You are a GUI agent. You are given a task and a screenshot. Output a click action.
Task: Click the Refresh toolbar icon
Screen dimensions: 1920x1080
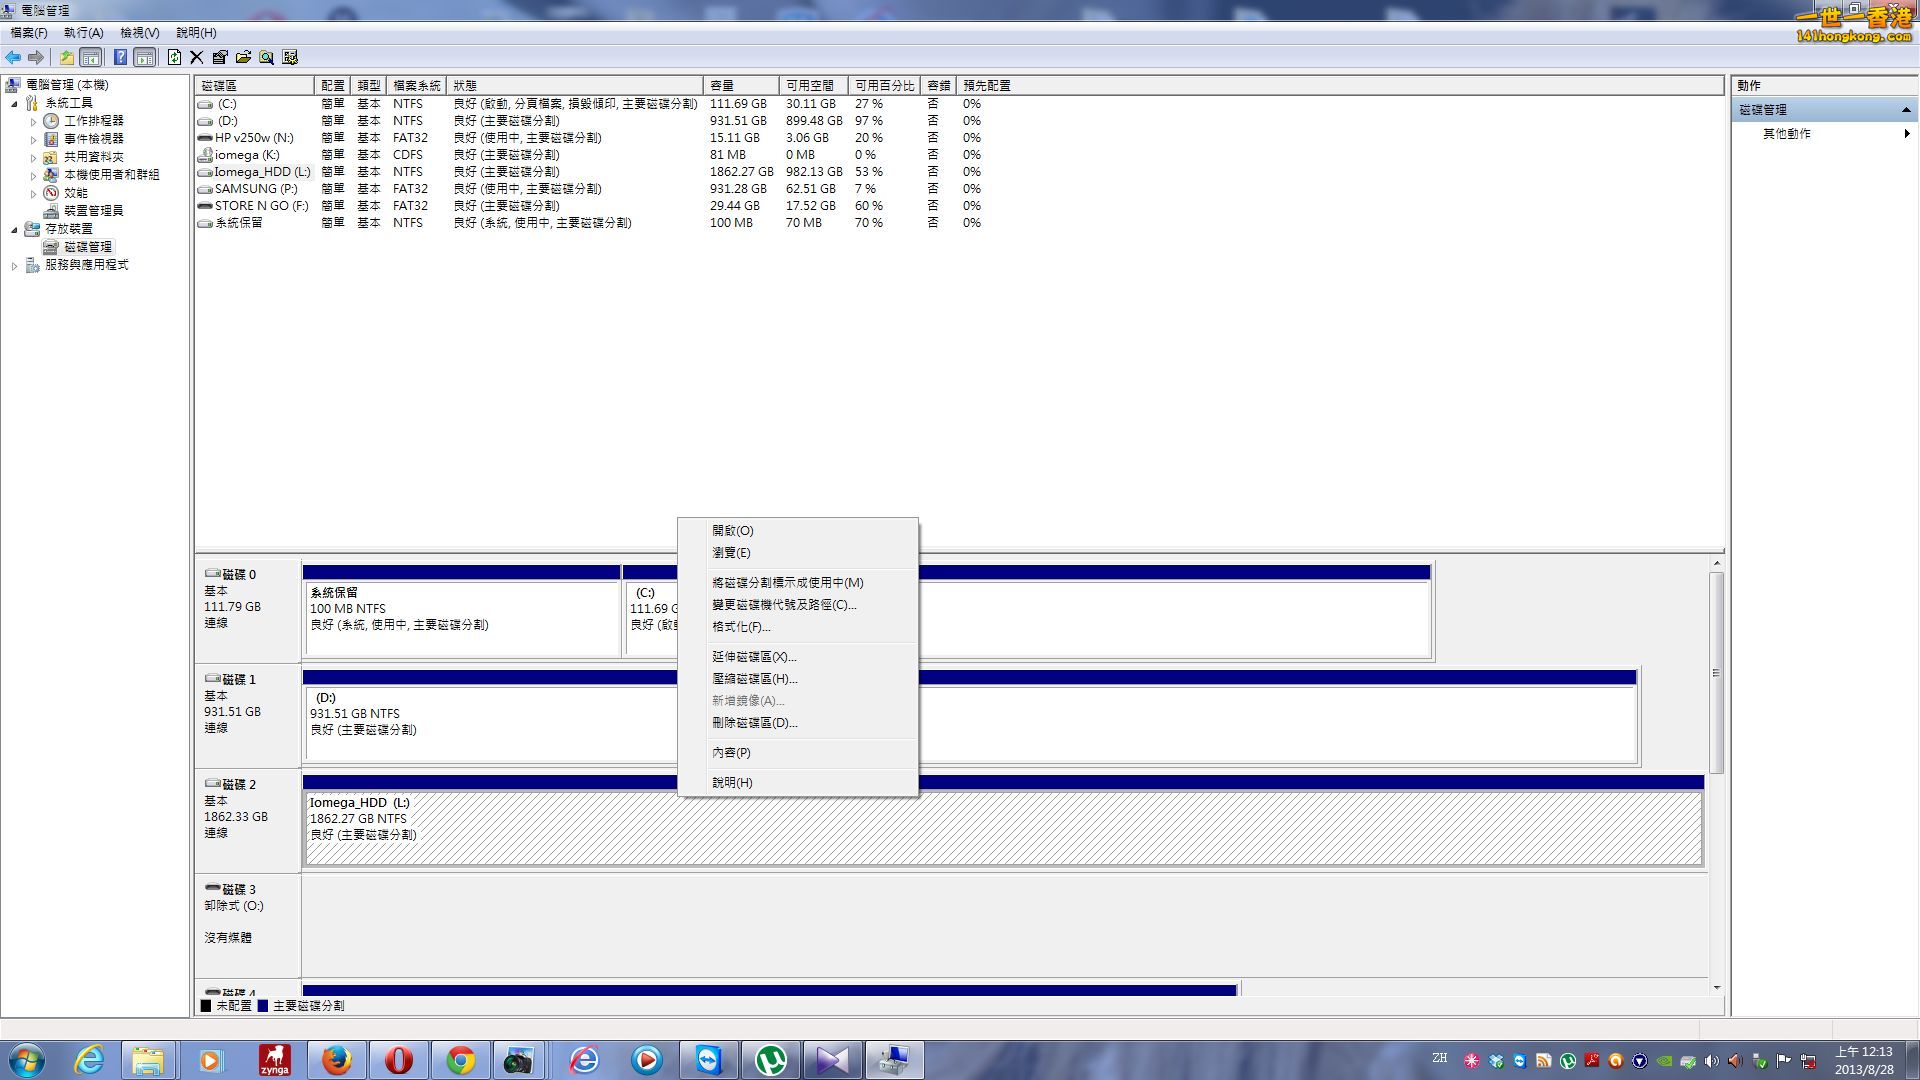click(174, 57)
